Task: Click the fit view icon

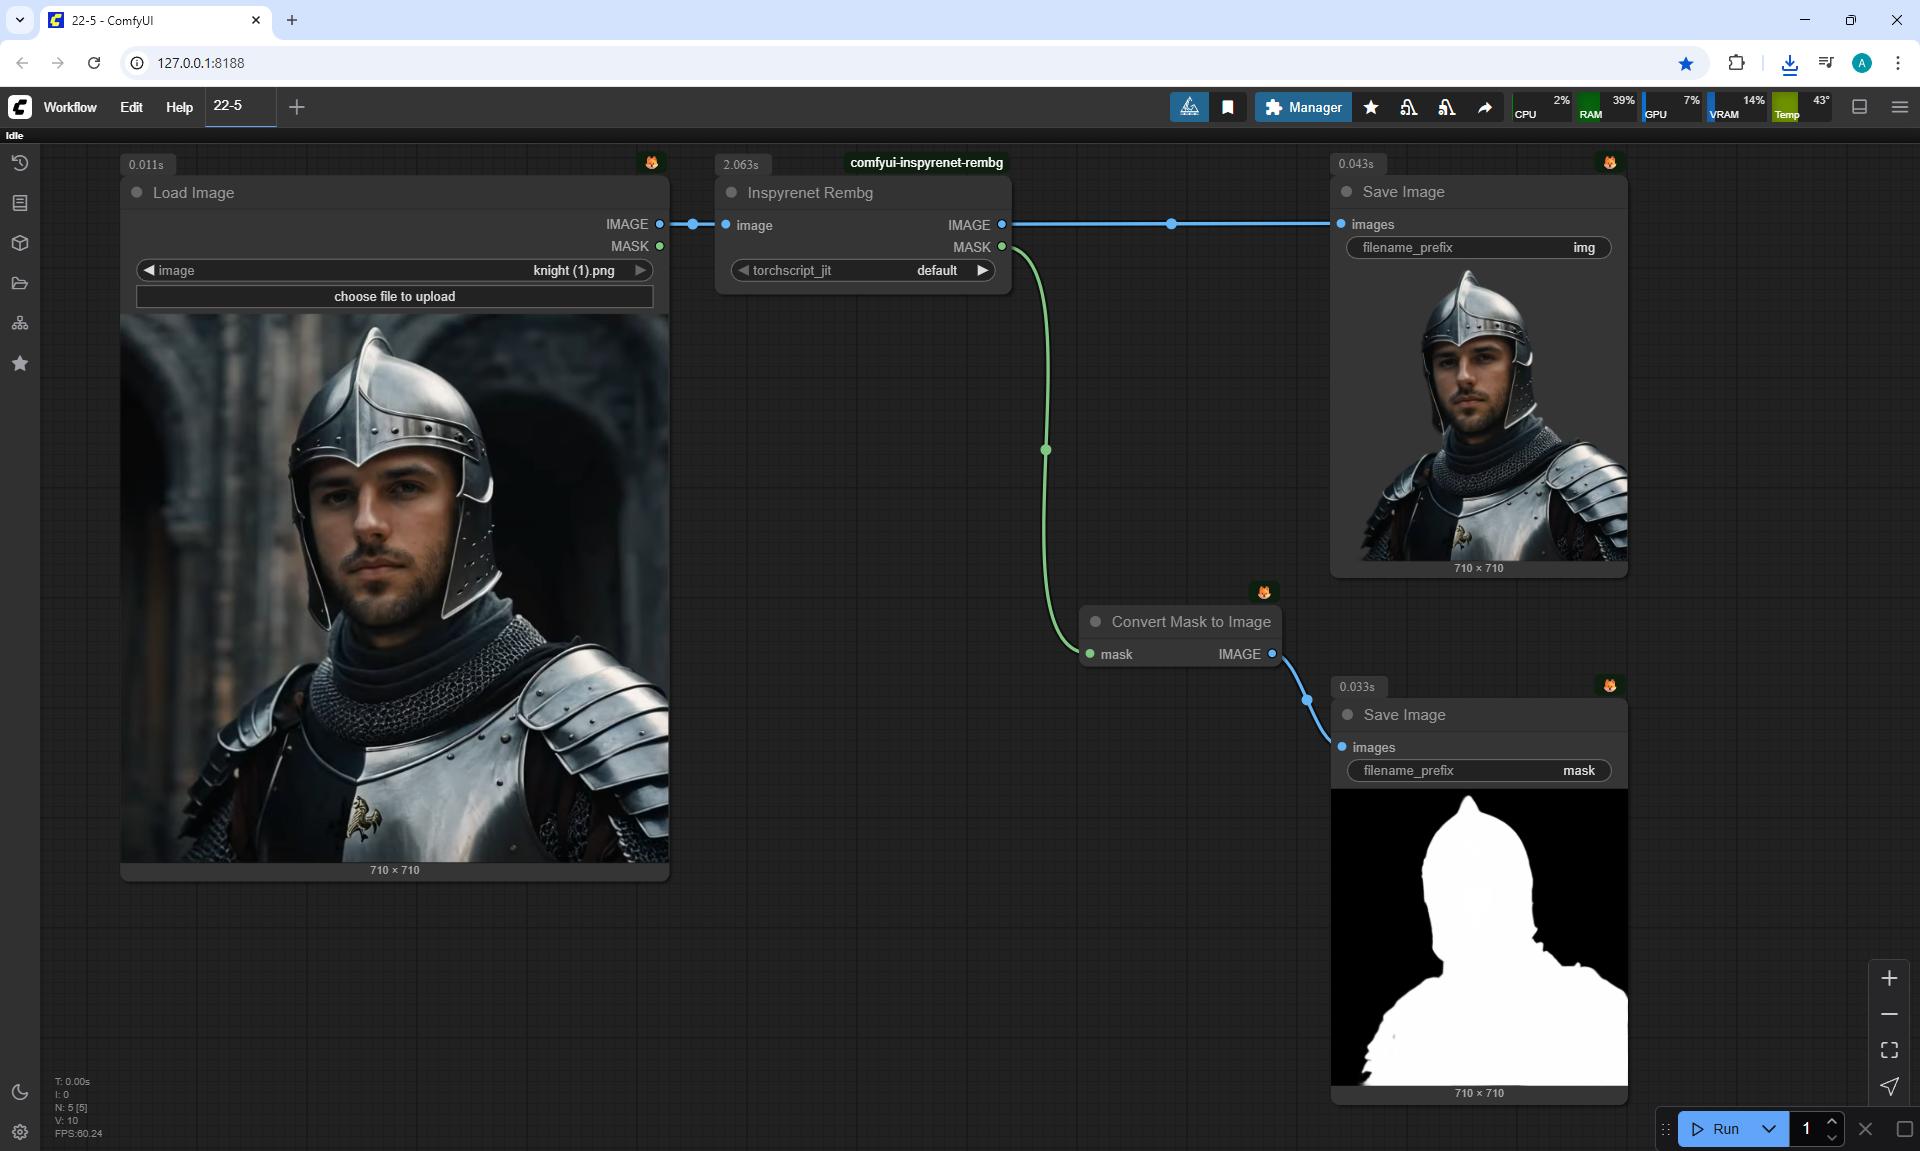Action: tap(1889, 1050)
